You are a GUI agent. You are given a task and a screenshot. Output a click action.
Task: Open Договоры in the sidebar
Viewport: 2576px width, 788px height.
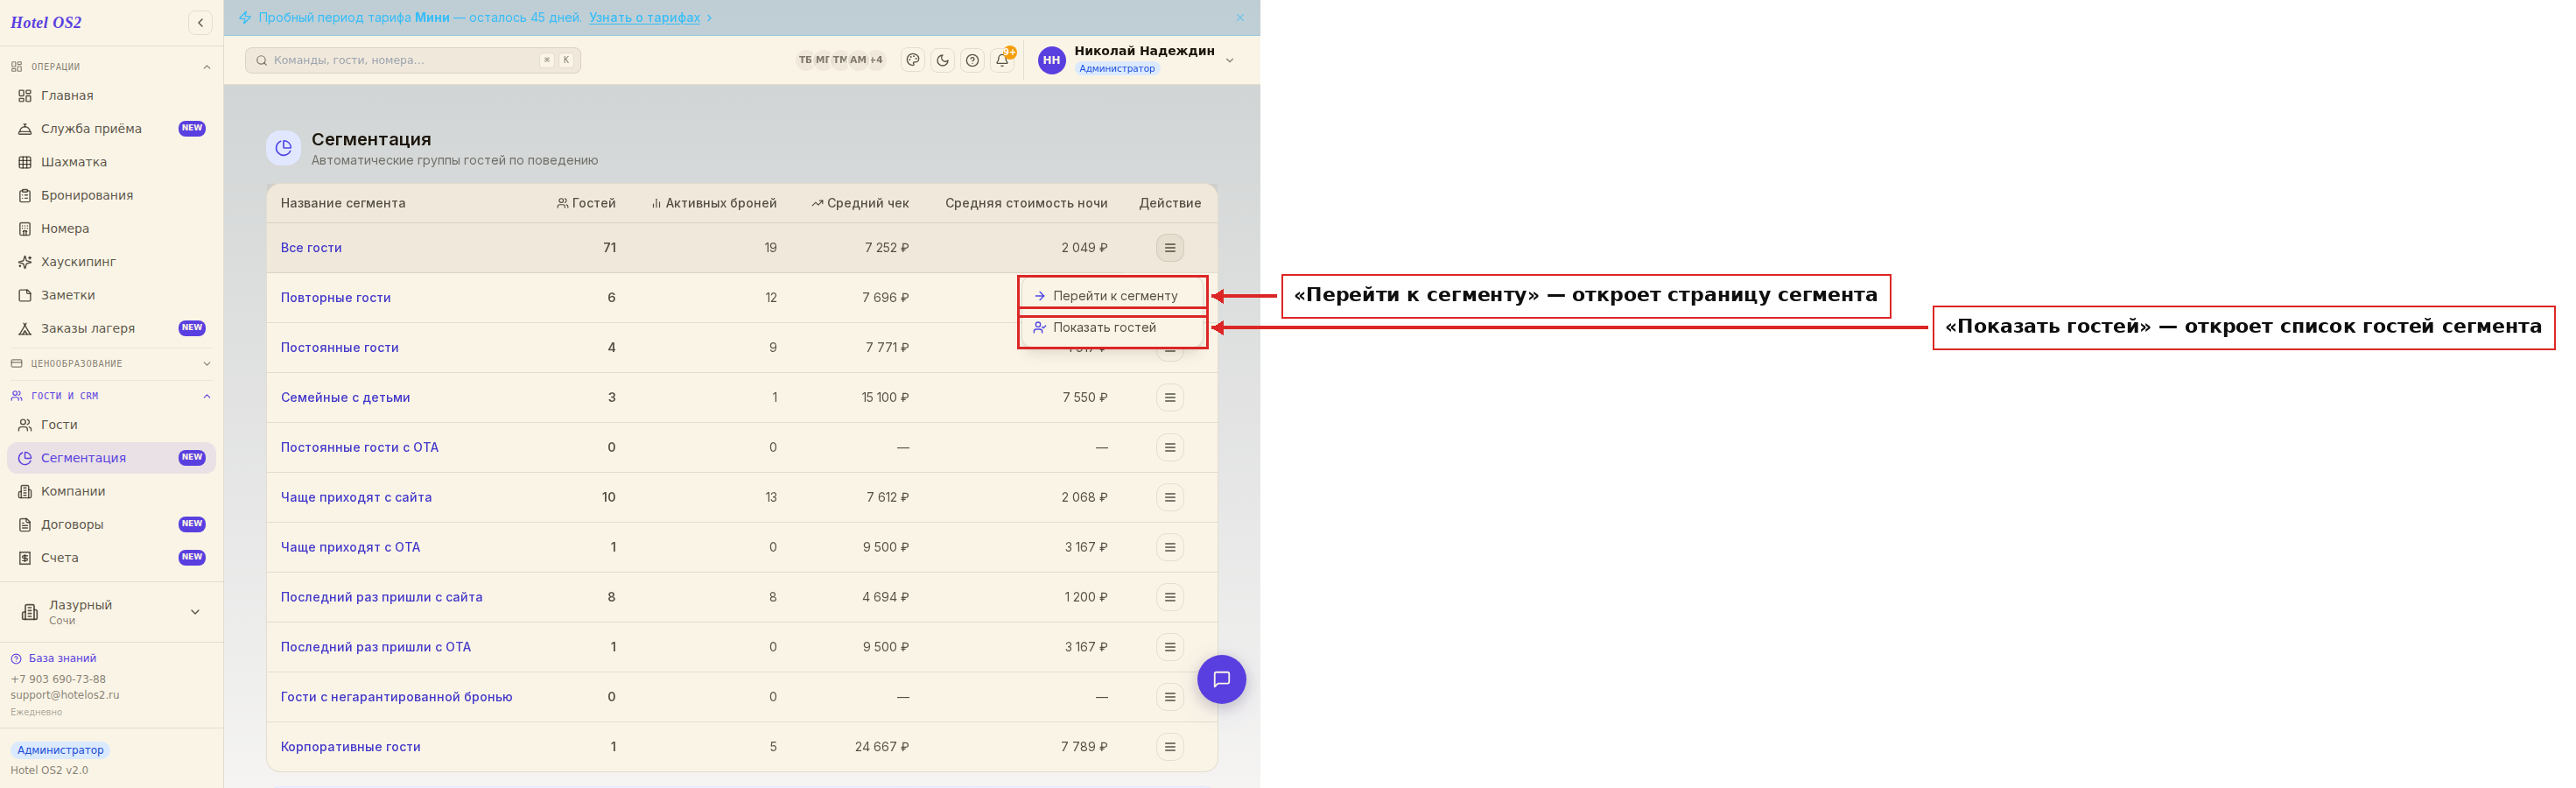(111, 524)
